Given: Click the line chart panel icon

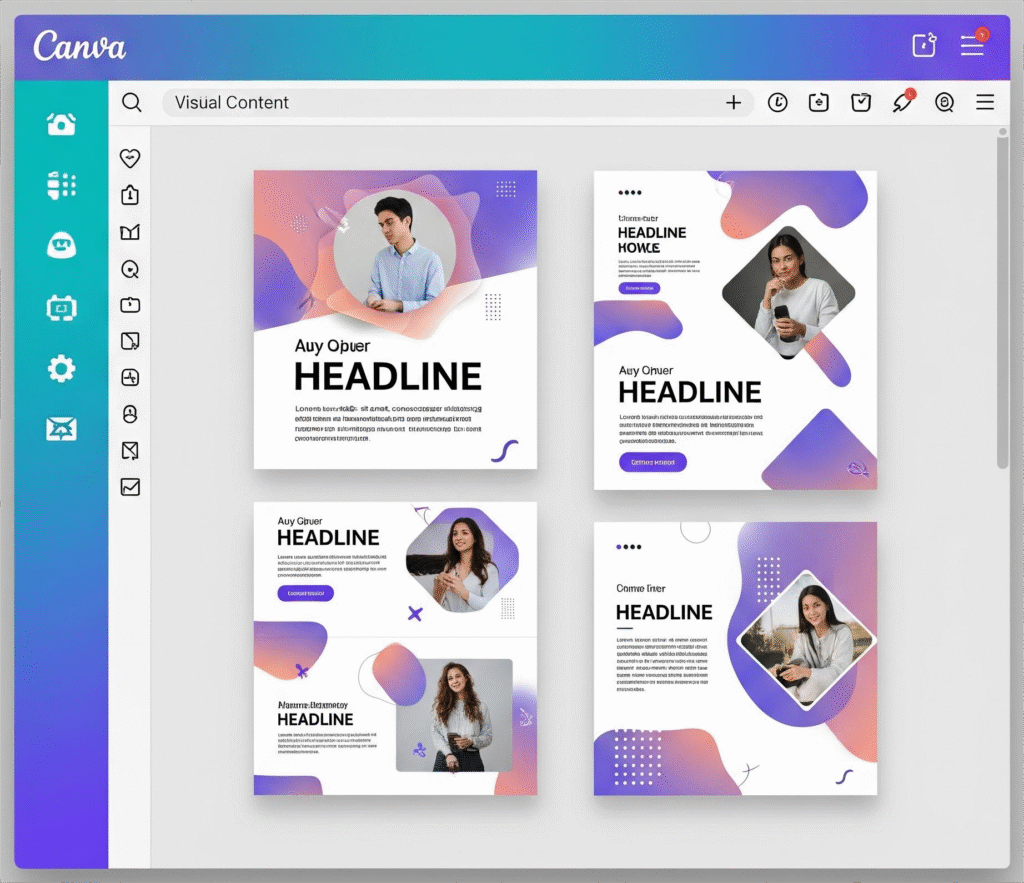Looking at the screenshot, I should [x=130, y=487].
